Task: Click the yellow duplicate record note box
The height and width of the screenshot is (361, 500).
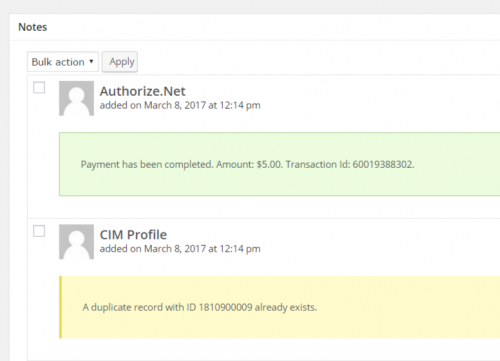Action: pyautogui.click(x=279, y=307)
